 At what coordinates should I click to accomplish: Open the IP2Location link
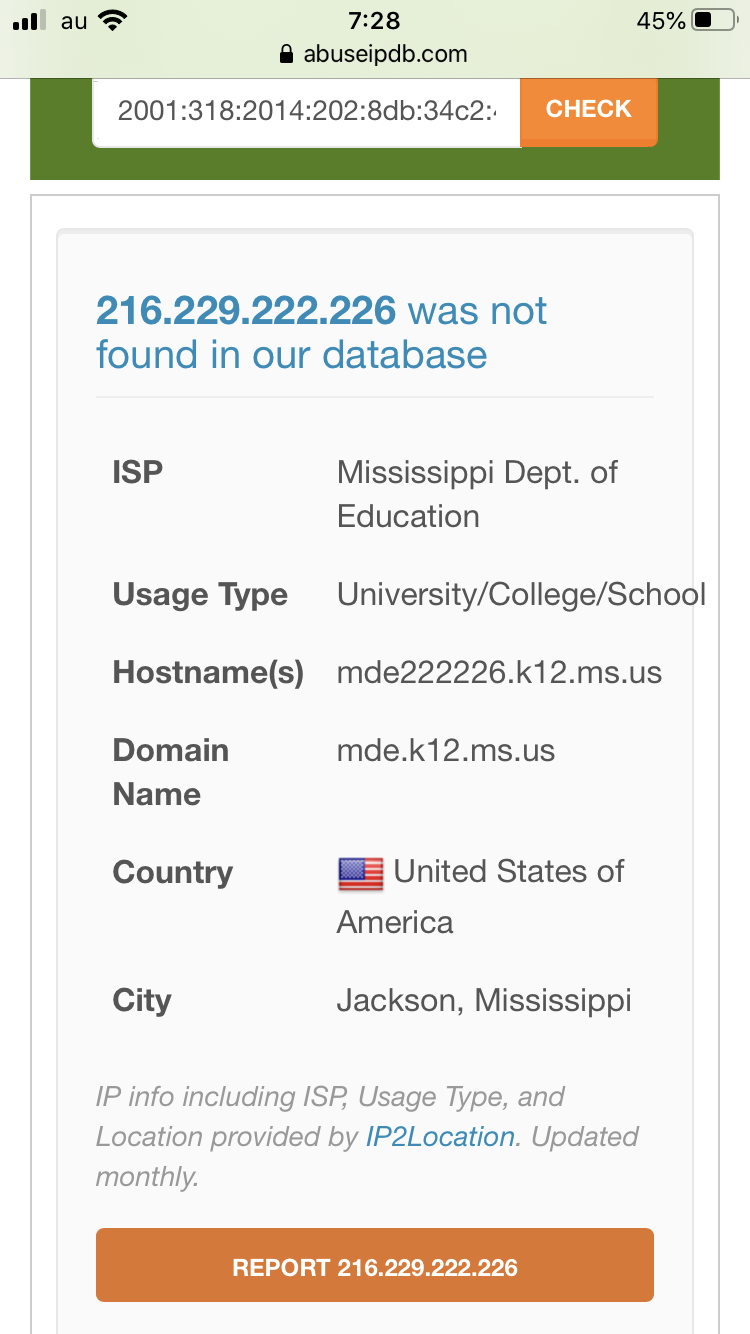pyautogui.click(x=440, y=1137)
